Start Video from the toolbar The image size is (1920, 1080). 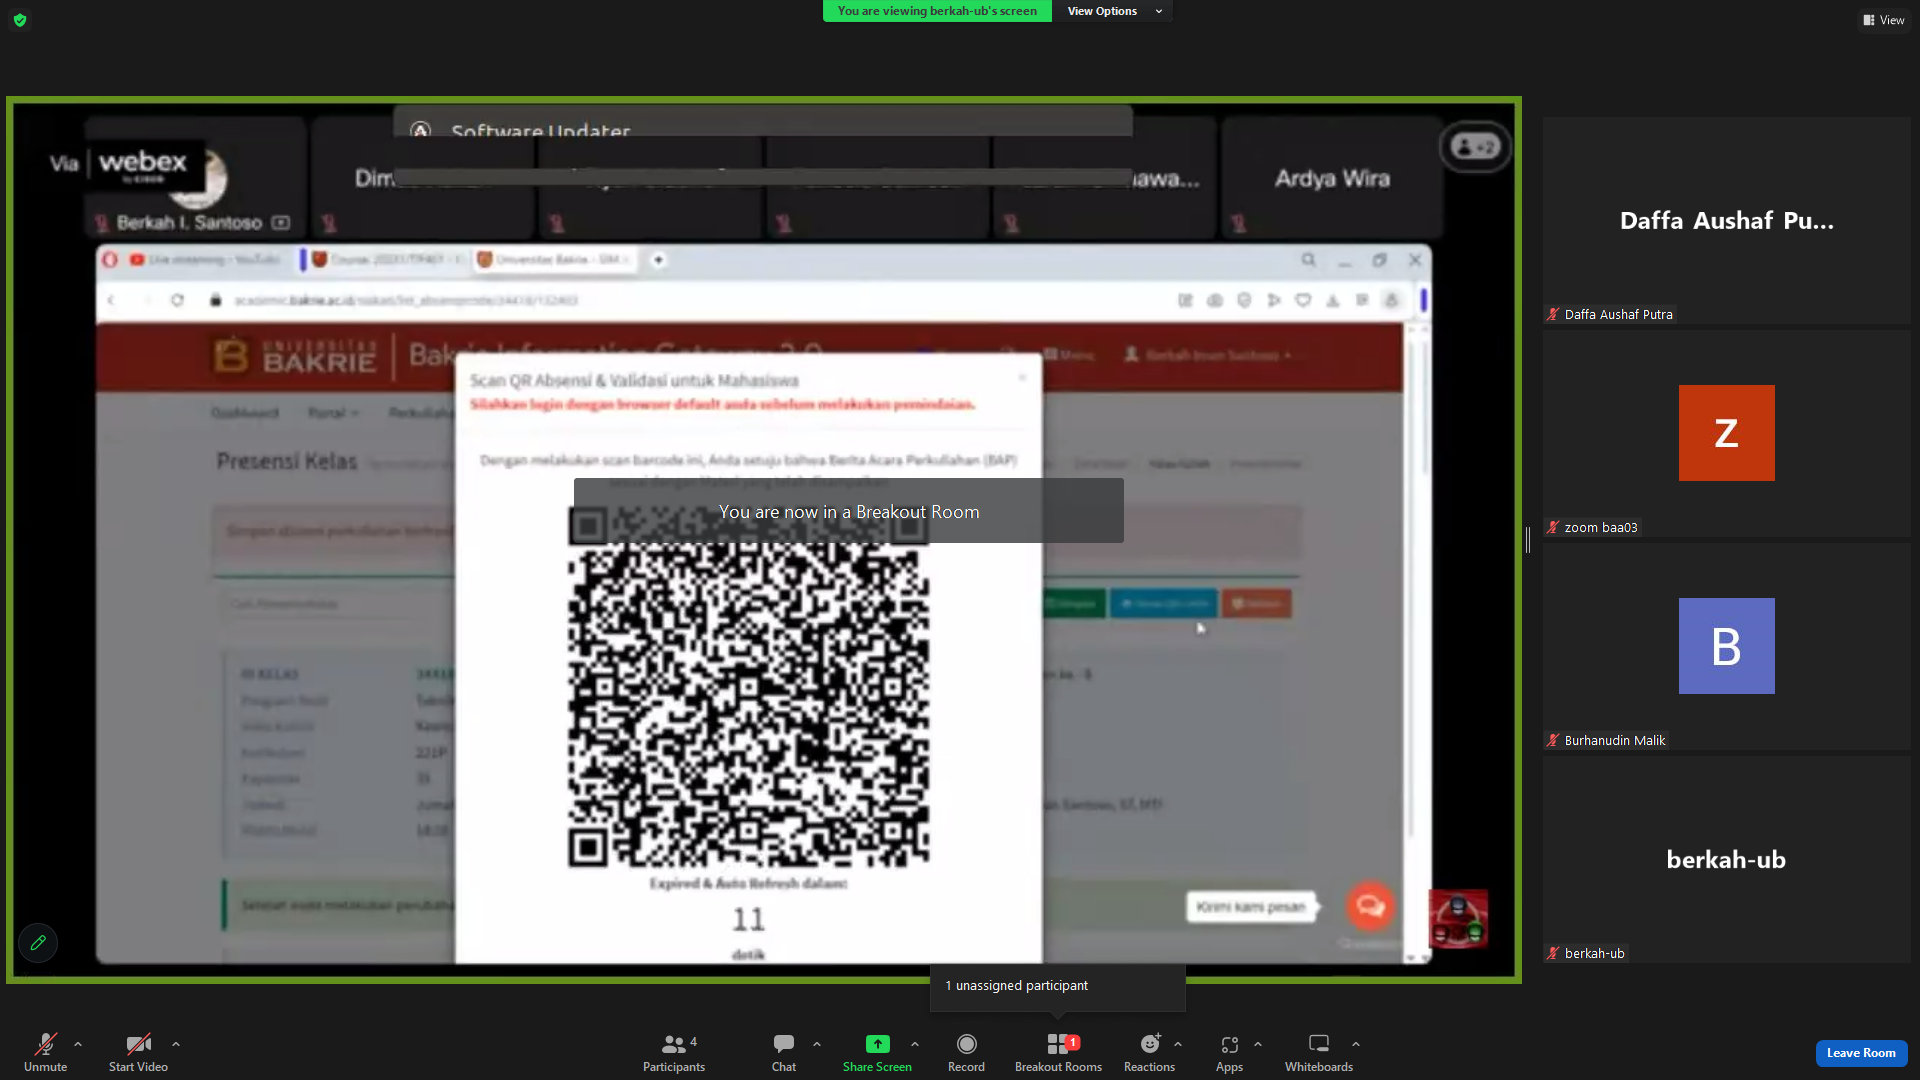coord(138,1052)
